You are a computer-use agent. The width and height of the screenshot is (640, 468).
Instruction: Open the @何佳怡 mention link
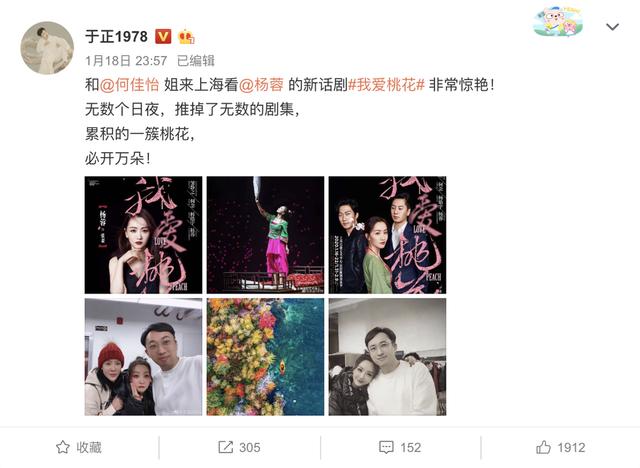pyautogui.click(x=129, y=85)
